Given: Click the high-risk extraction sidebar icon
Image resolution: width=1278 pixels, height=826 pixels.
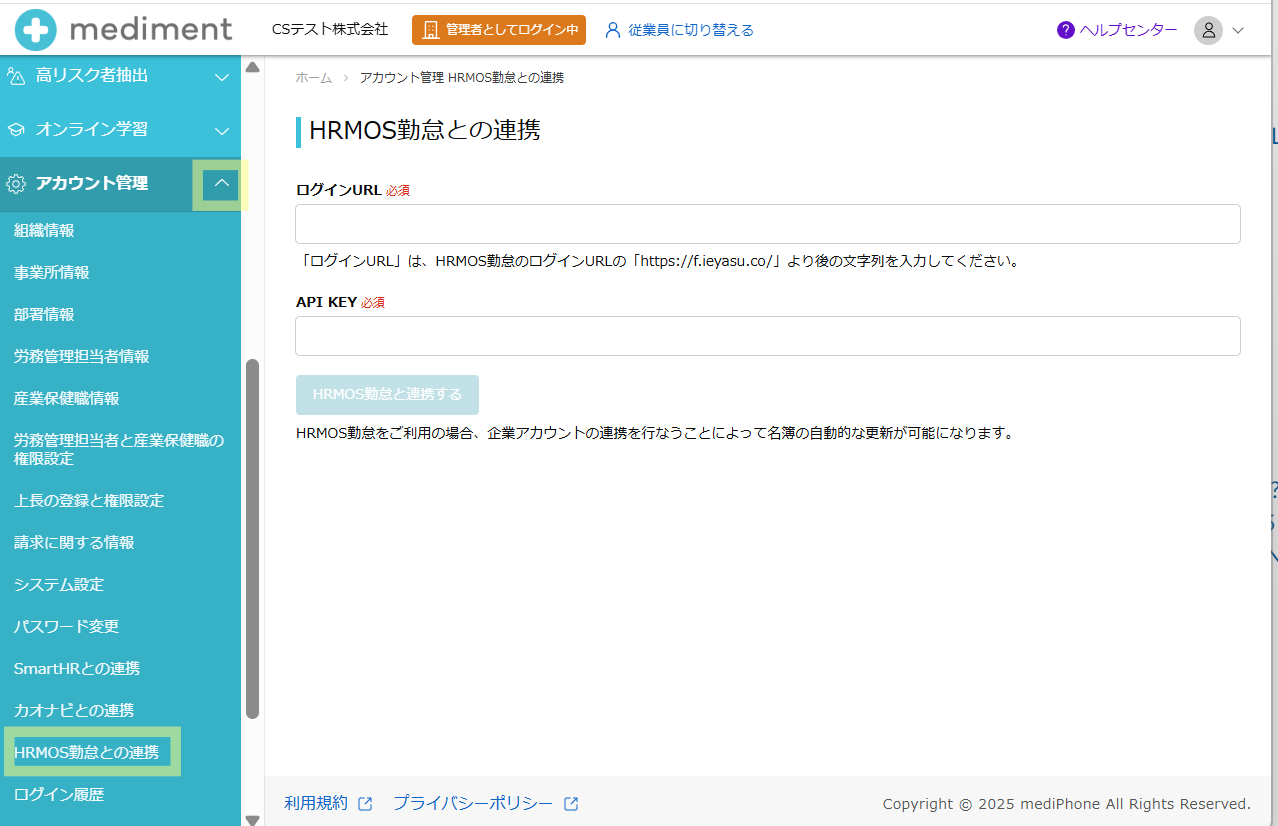Looking at the screenshot, I should [16, 76].
